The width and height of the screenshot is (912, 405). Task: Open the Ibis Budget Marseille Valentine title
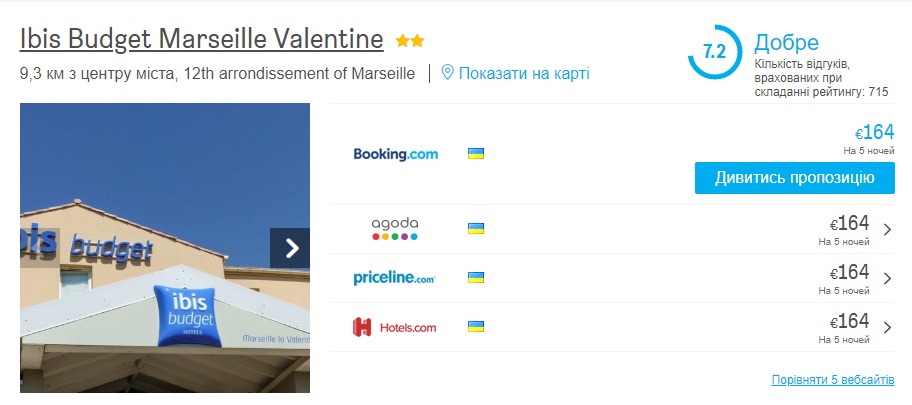point(201,40)
